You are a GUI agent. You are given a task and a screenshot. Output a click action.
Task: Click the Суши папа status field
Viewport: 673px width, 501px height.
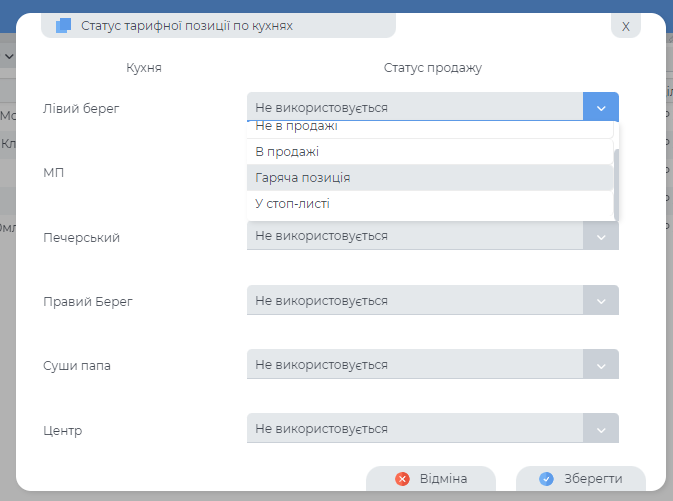pos(414,365)
